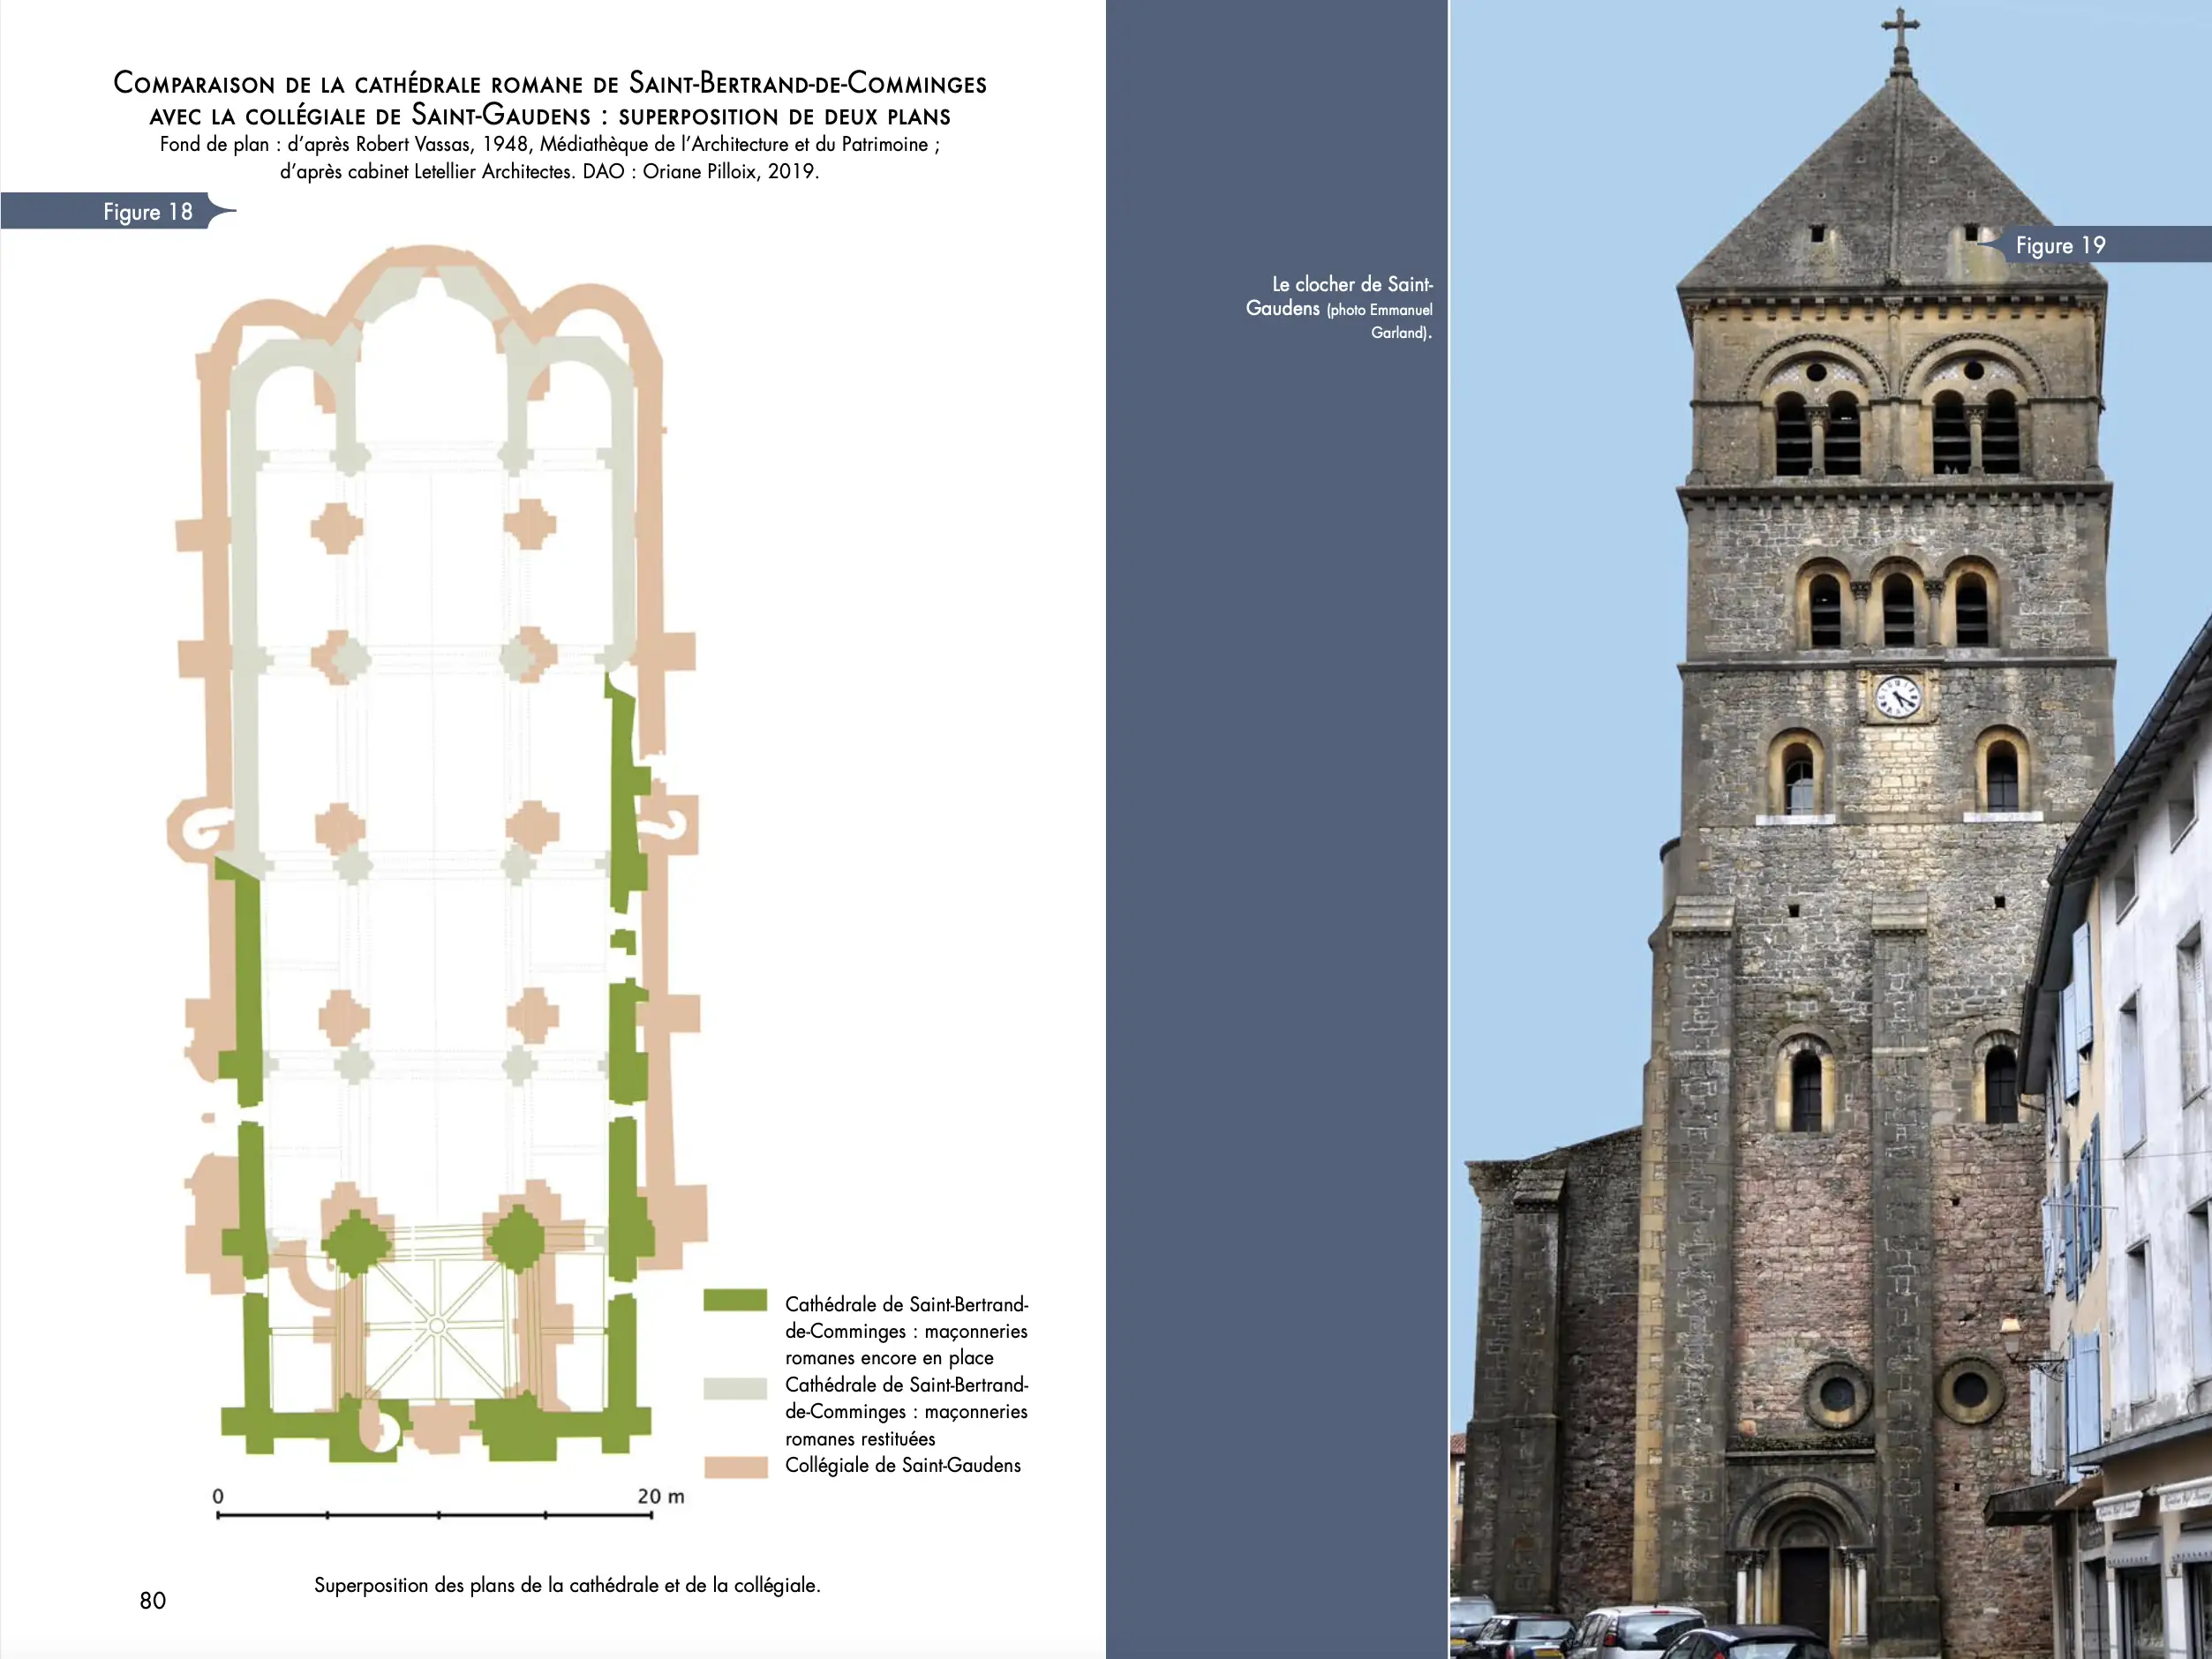Click the right round window above the portal

[x=1969, y=1390]
